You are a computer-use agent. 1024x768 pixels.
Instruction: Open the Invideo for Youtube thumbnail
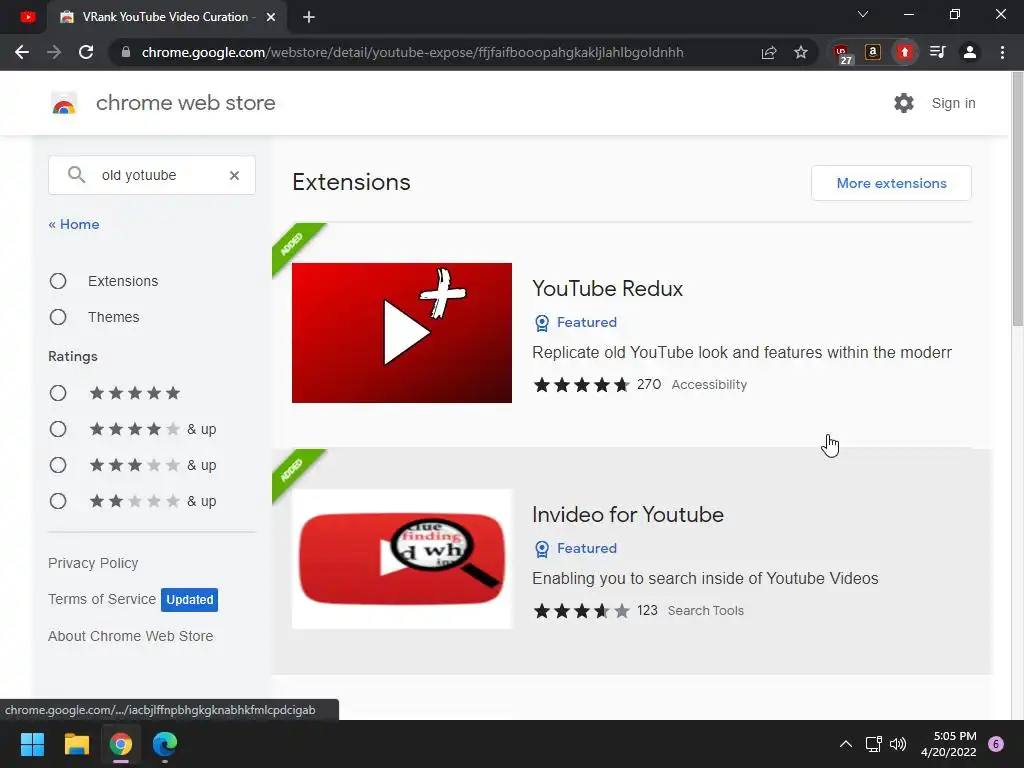point(402,559)
